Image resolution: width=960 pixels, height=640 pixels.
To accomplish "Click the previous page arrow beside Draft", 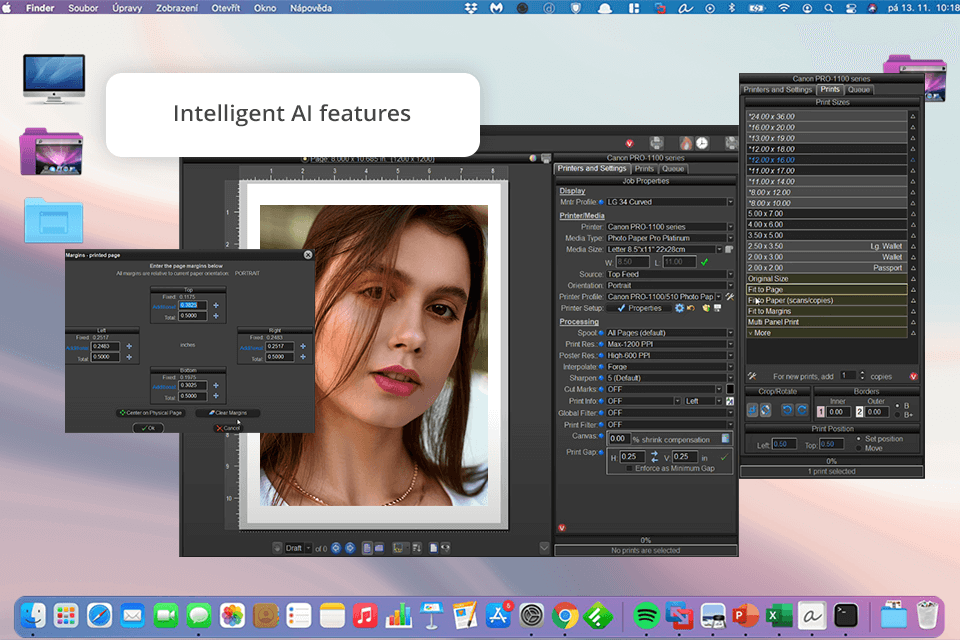I will tap(335, 548).
